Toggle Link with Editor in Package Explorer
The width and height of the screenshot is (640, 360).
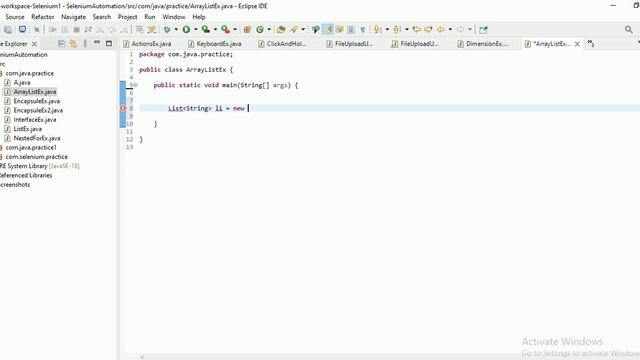click(x=73, y=43)
